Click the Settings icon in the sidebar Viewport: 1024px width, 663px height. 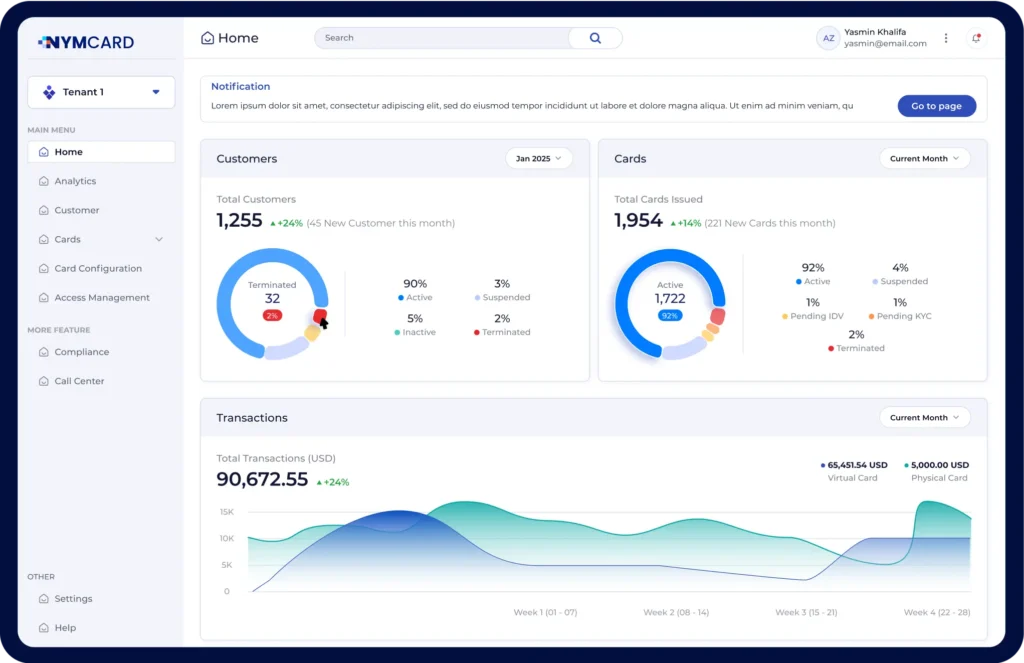click(x=43, y=599)
